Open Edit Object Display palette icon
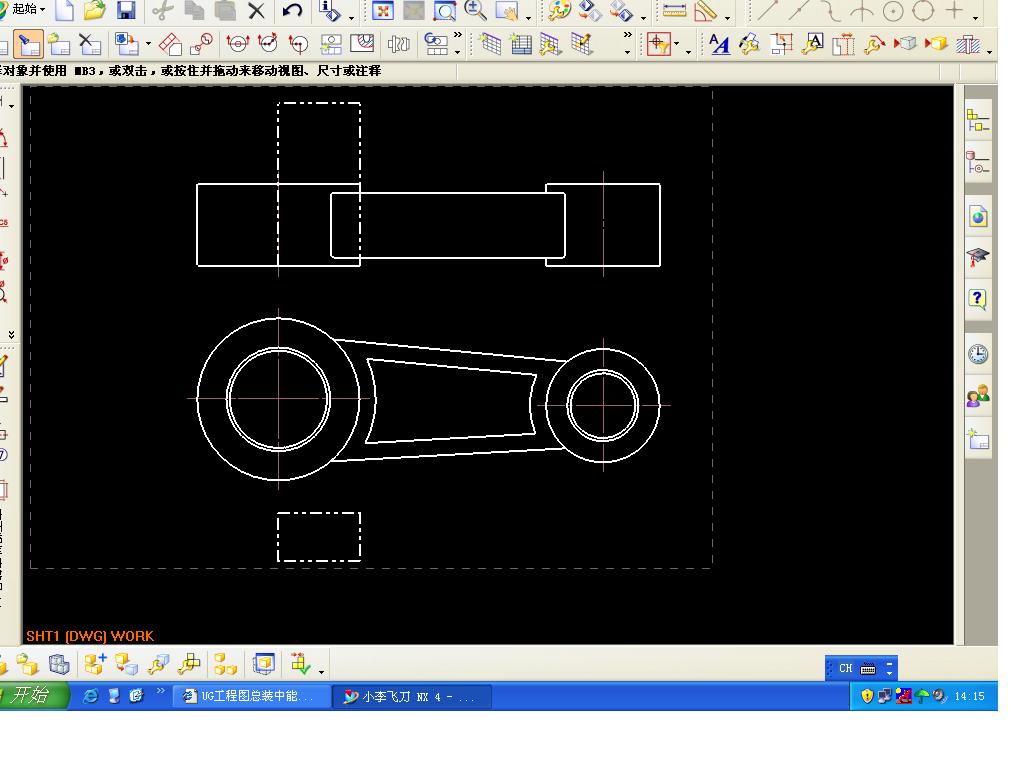The height and width of the screenshot is (768, 1024). pyautogui.click(x=559, y=10)
